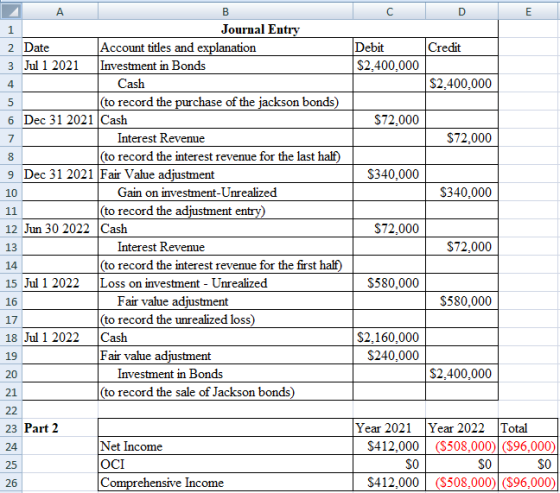Screen dimensions: 560x493
Task: Select credit $580,000 in row 16
Action: [462, 301]
